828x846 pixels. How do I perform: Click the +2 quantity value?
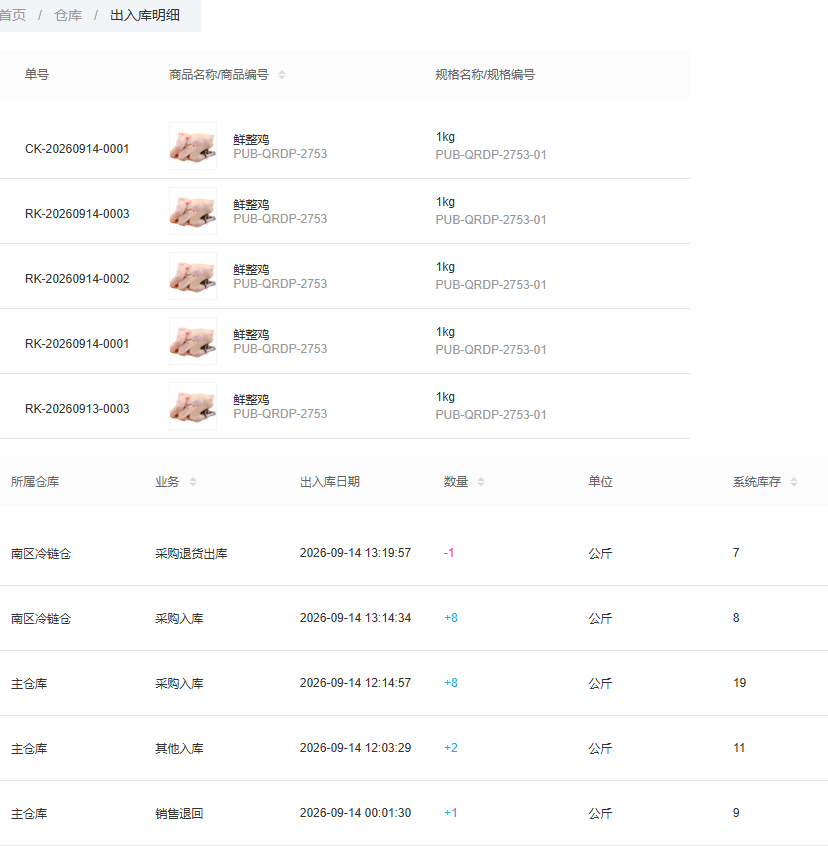(451, 748)
